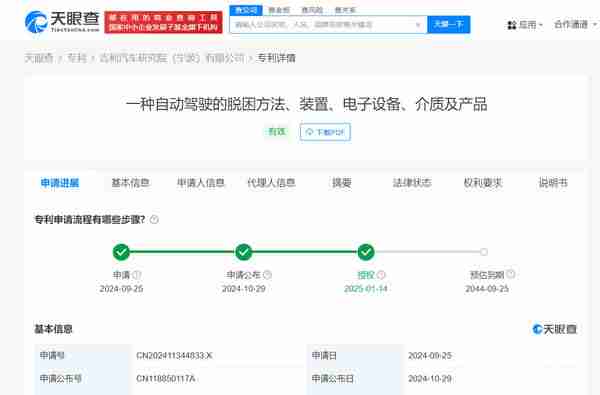Switch to the 代理人信息 tab
The height and width of the screenshot is (395, 600).
pos(271,183)
